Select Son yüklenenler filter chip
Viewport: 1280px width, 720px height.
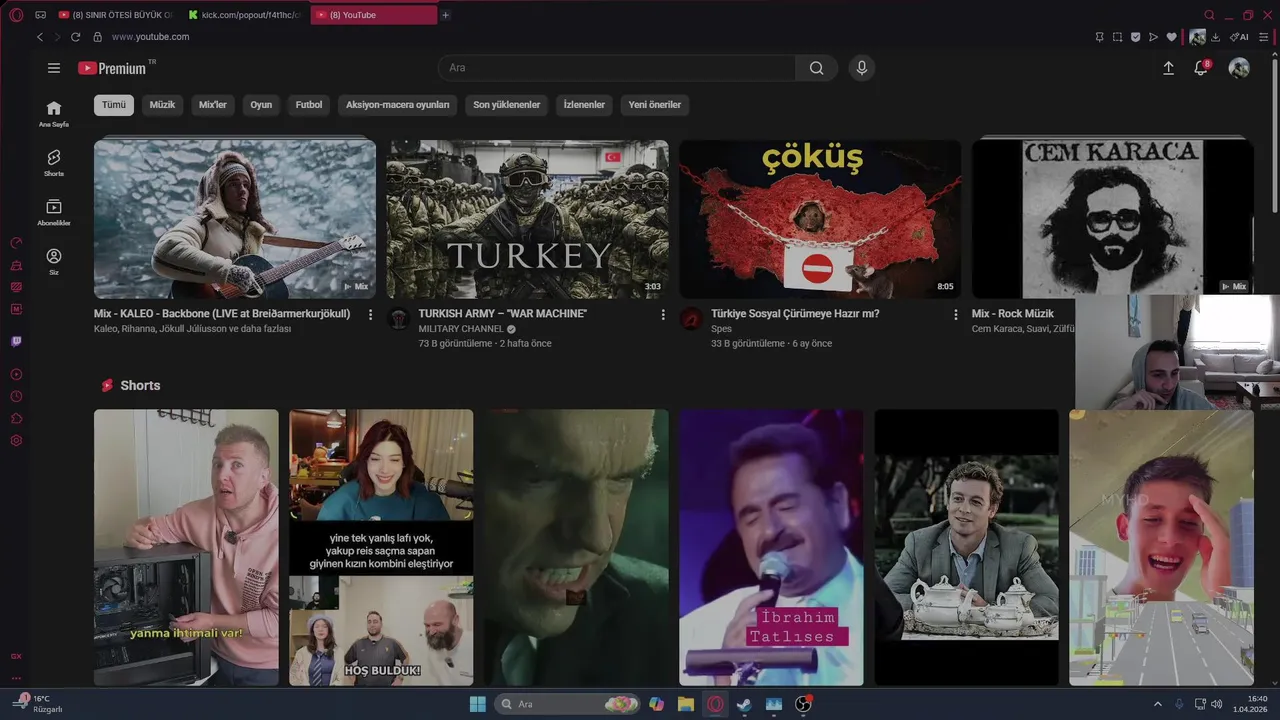tap(507, 105)
